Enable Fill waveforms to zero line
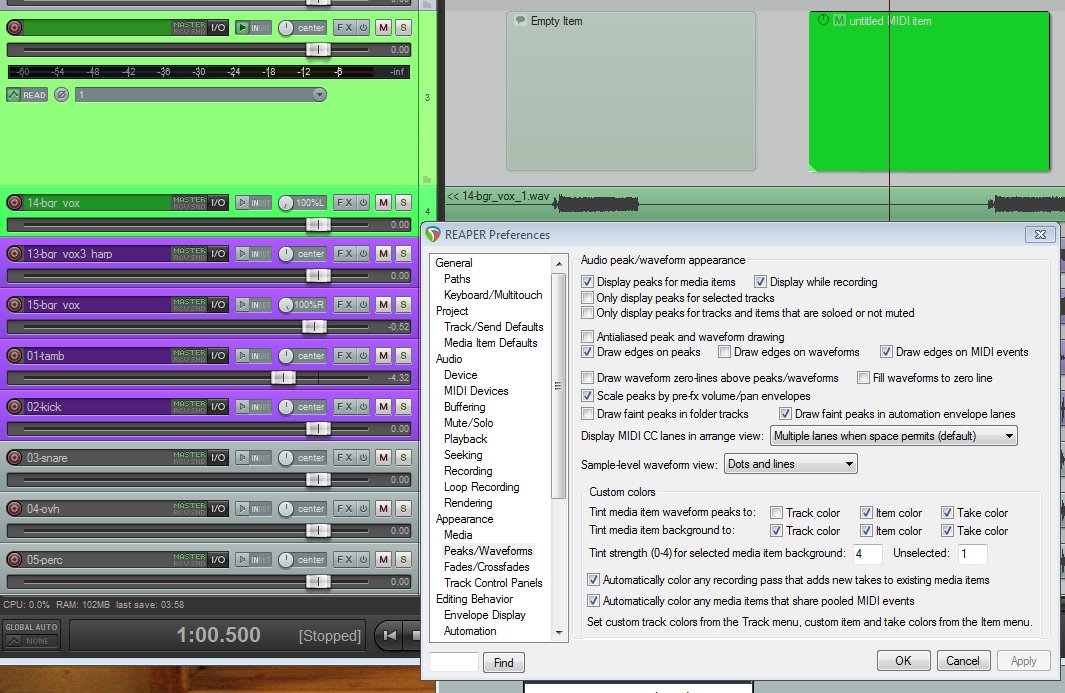 (x=863, y=378)
